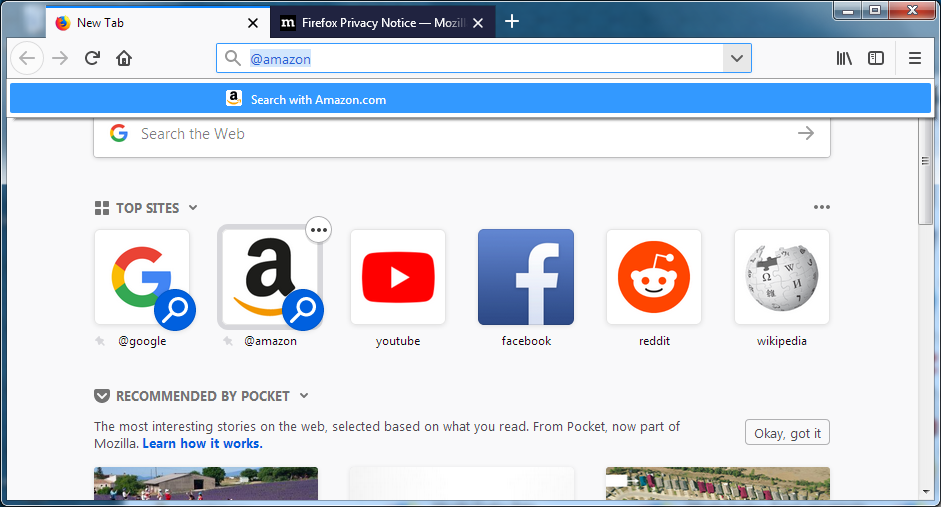Maximize the Firefox window
This screenshot has height=507, width=941.
(875, 10)
